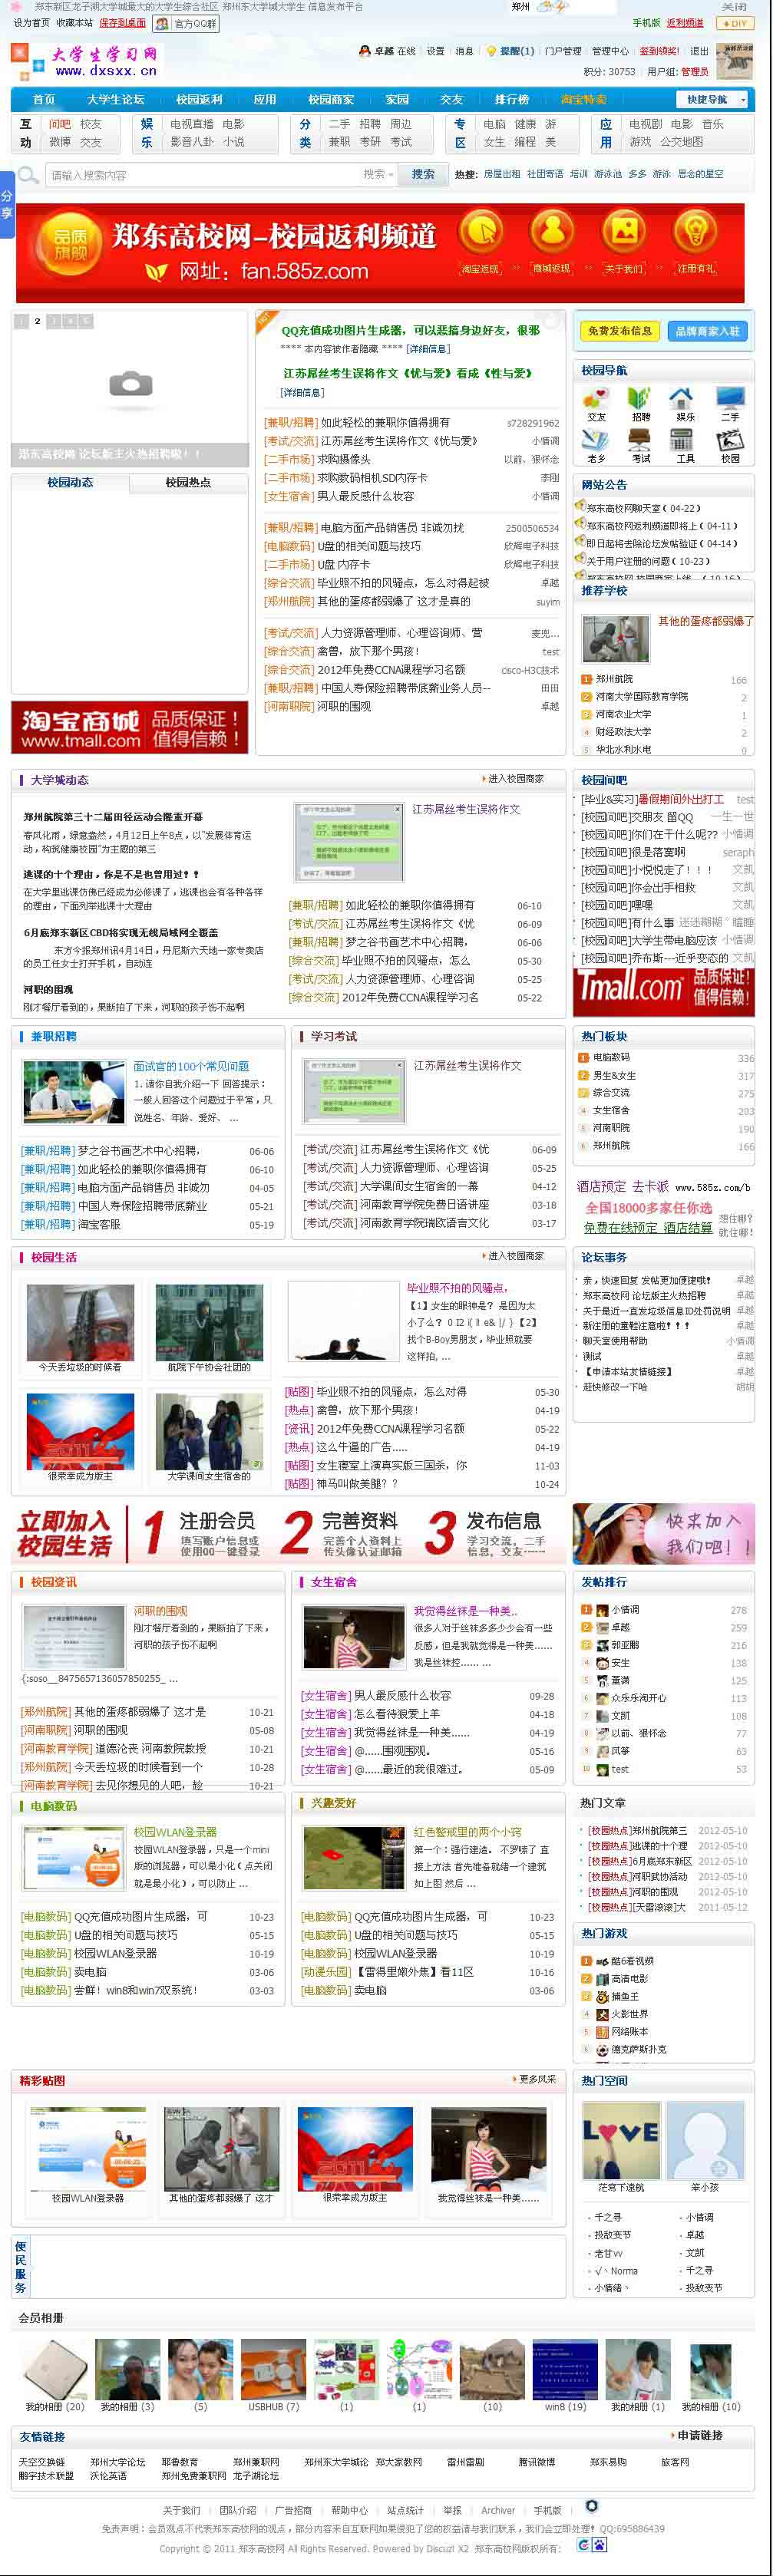Open 首页 in the main navigation bar
The height and width of the screenshot is (2576, 773).
click(44, 99)
